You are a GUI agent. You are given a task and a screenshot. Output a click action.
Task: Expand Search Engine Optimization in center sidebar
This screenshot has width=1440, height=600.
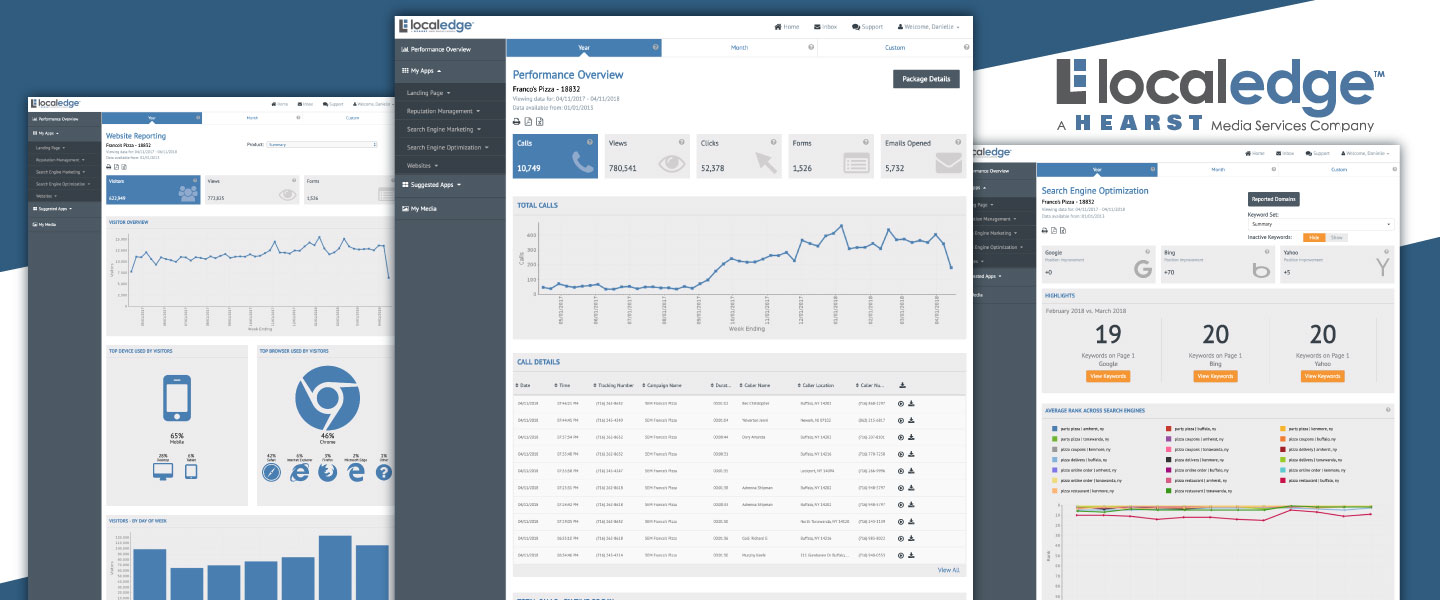[x=450, y=147]
